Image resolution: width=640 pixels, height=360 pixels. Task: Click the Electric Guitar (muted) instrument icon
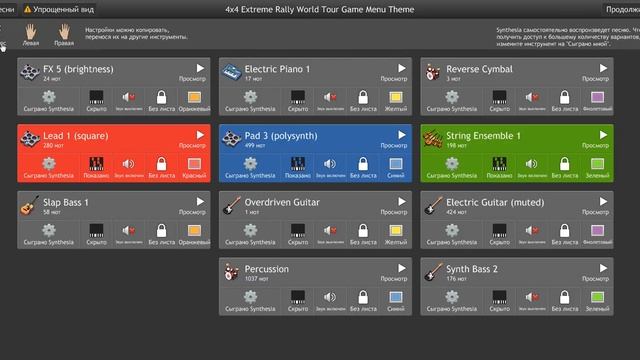tap(433, 205)
